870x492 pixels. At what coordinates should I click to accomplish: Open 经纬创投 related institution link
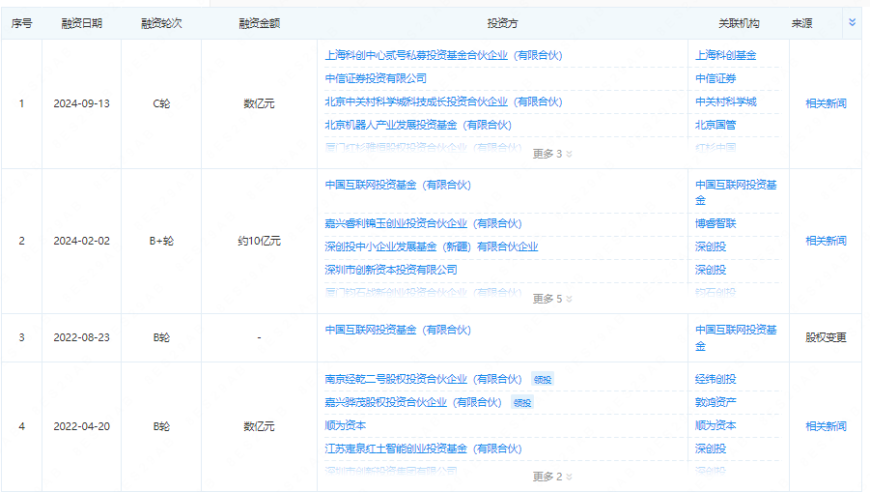(716, 379)
